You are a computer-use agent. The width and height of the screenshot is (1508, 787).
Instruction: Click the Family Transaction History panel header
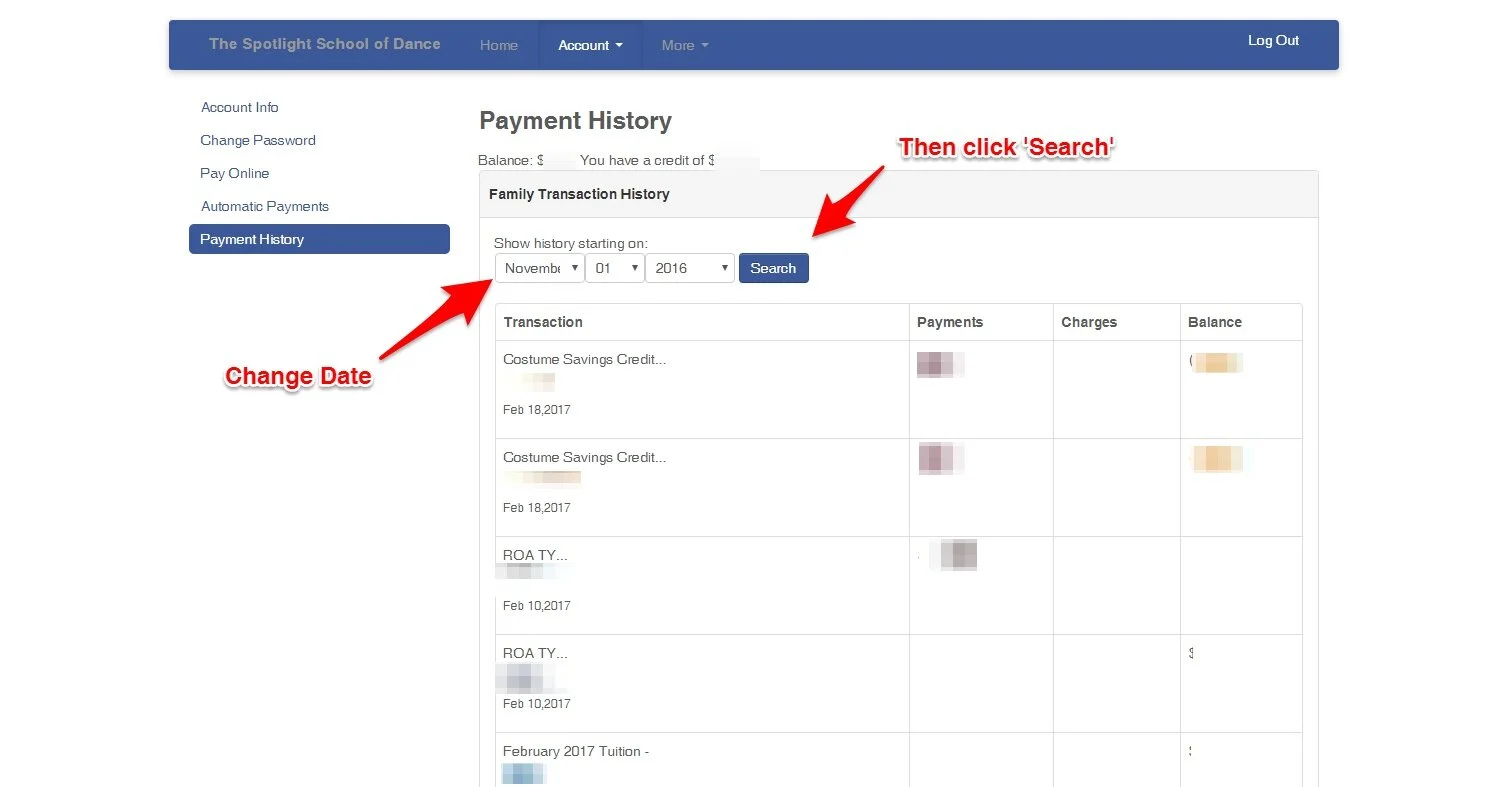898,194
